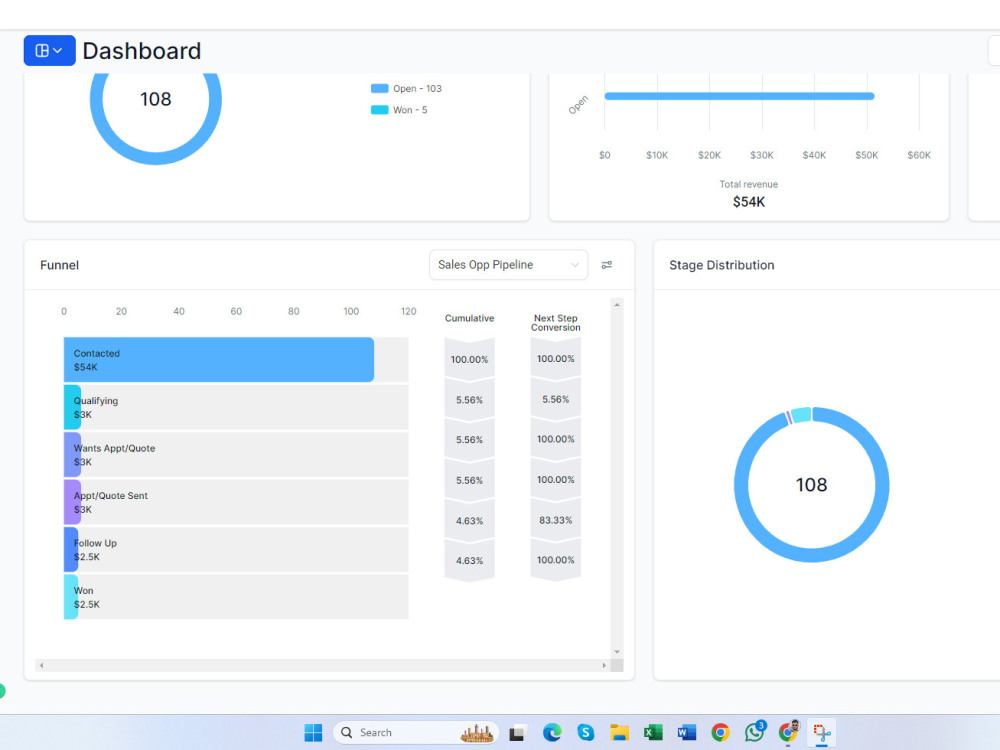Screen dimensions: 1000x750
Task: Select the Follow Up stage bar
Action: [71, 550]
